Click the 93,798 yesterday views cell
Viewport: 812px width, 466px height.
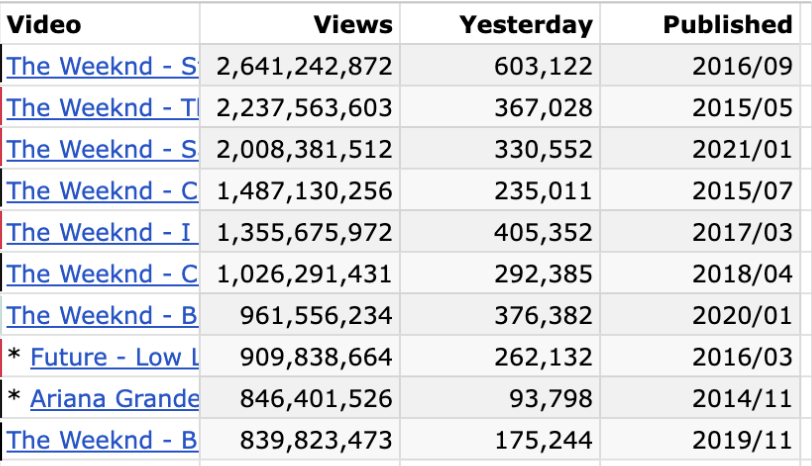coord(555,399)
